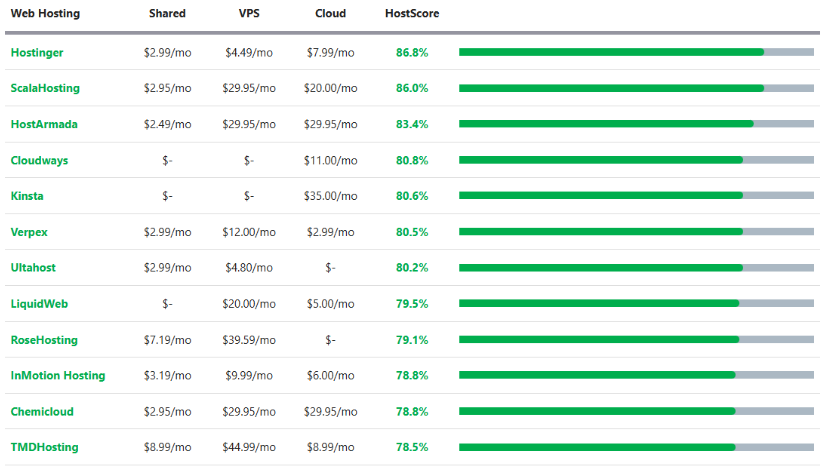Click the ScalaHosting provider name

[x=45, y=88]
